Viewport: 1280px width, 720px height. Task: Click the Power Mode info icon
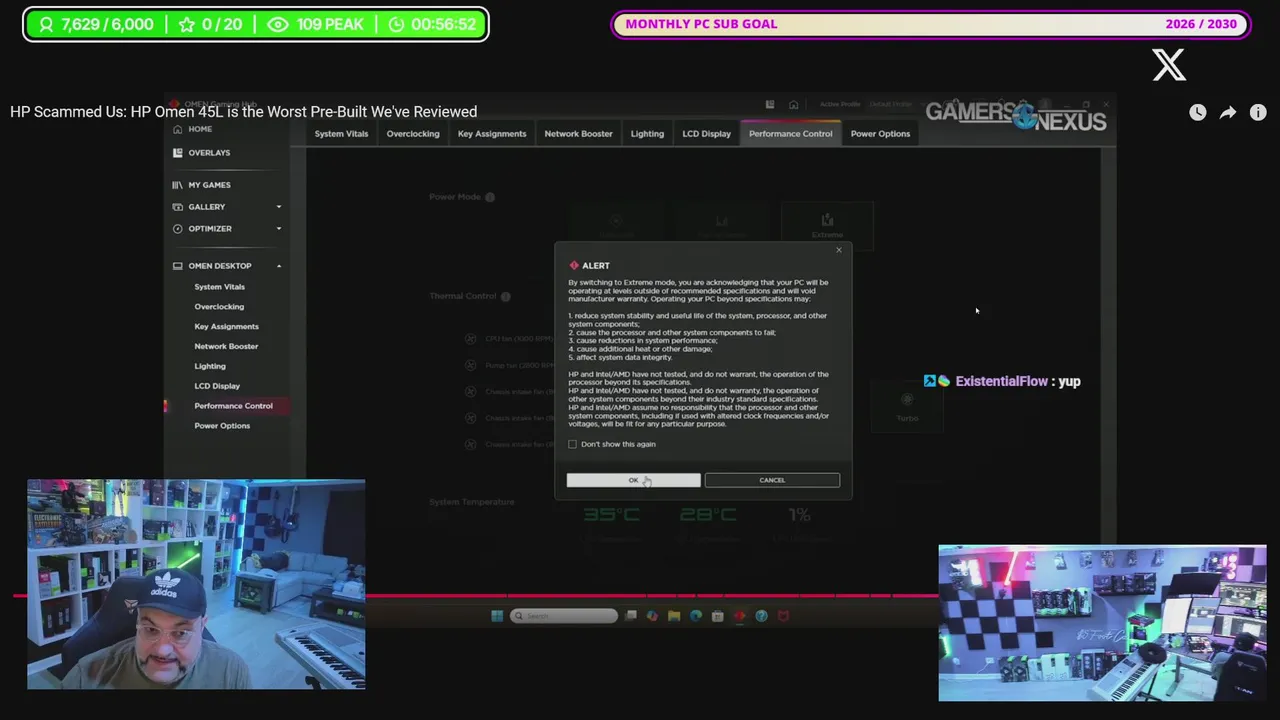490,197
